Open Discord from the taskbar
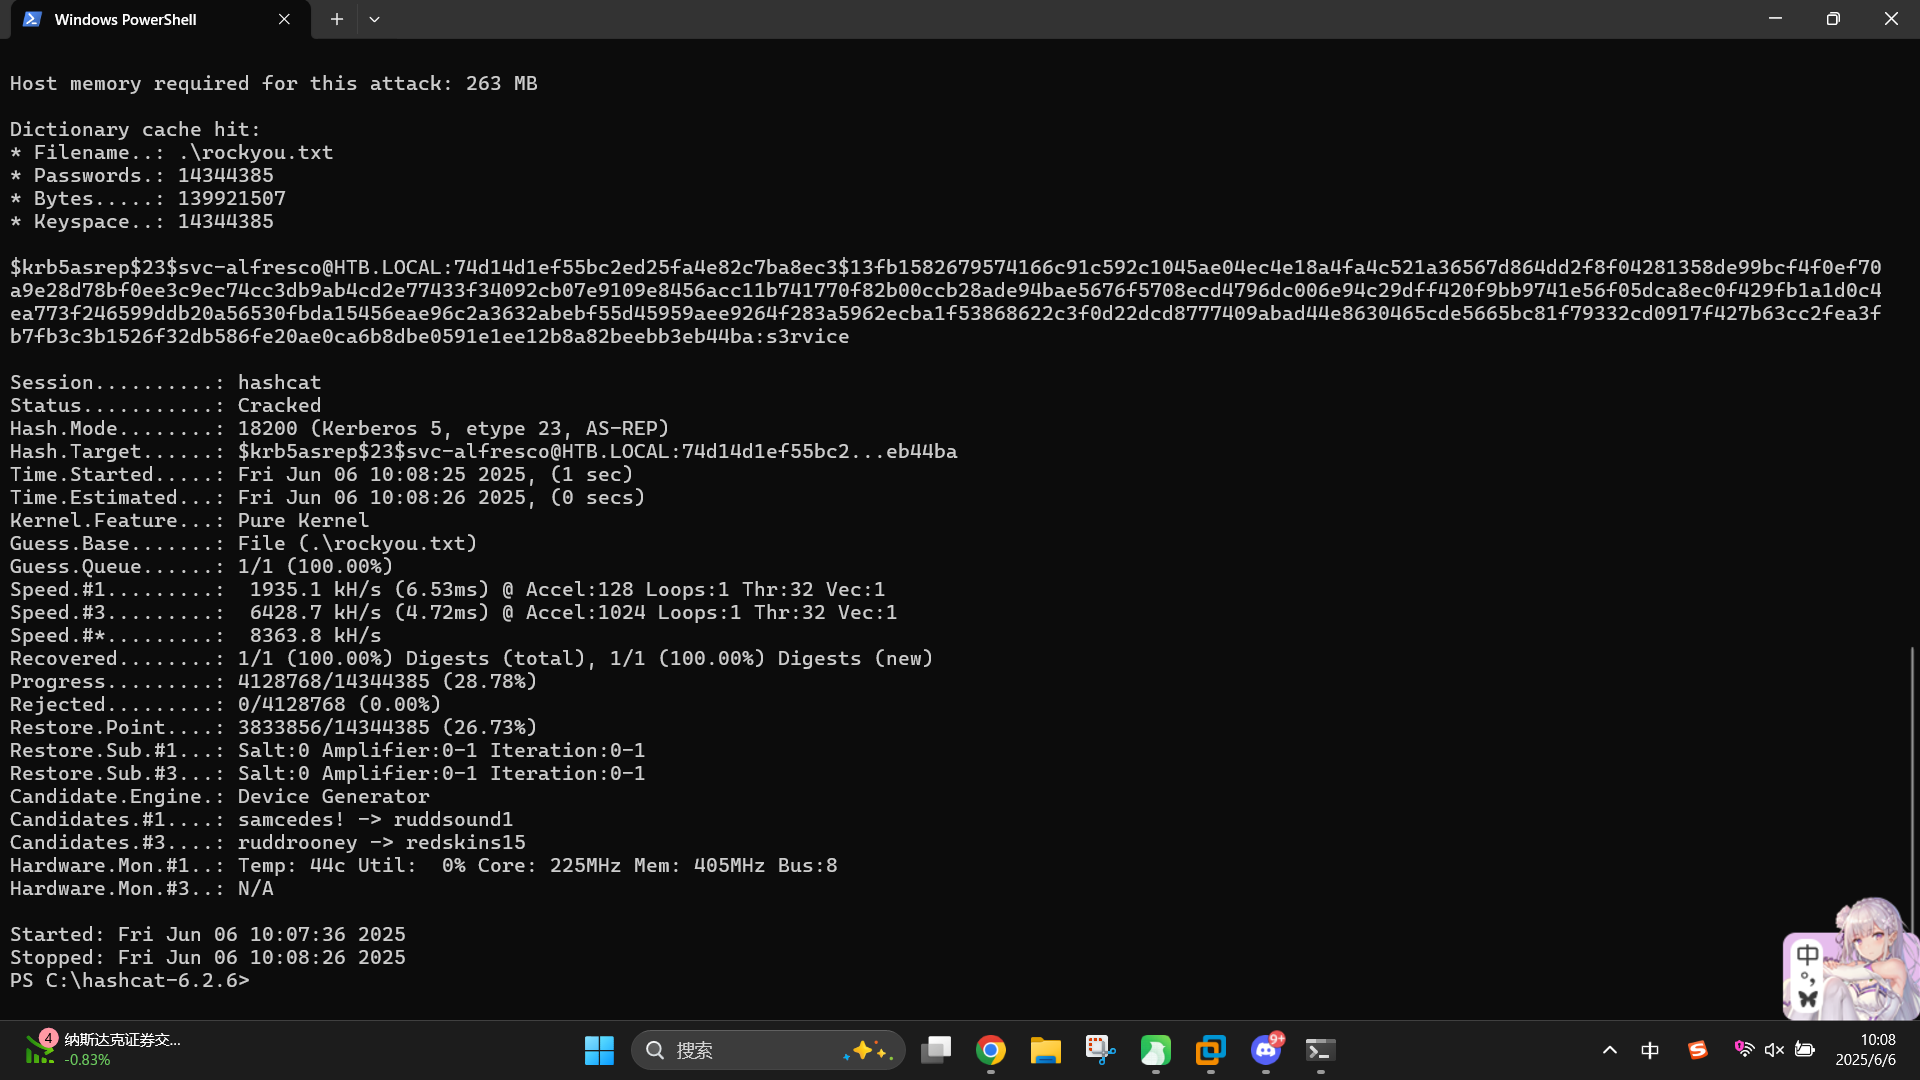This screenshot has height=1080, width=1920. [x=1266, y=1050]
